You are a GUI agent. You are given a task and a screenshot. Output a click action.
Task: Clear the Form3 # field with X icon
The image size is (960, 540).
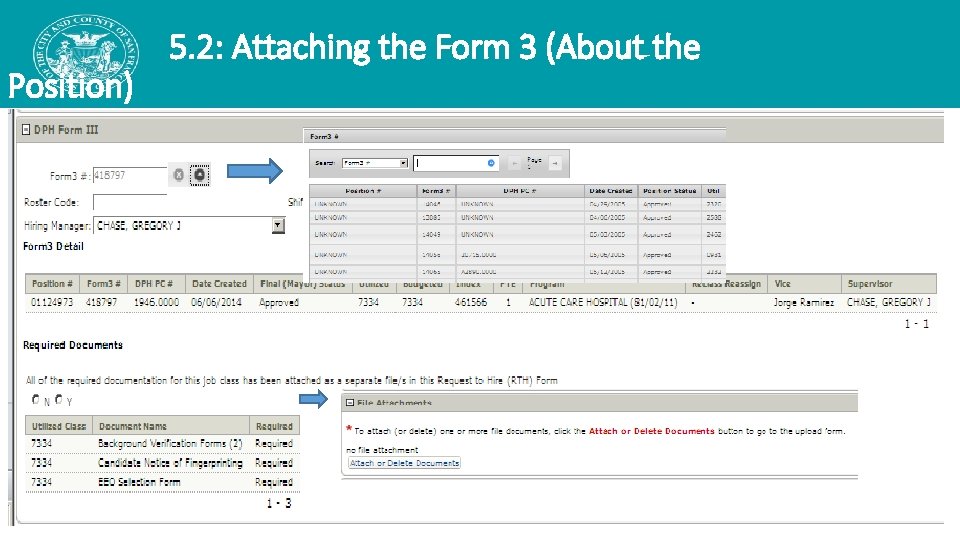coord(178,175)
